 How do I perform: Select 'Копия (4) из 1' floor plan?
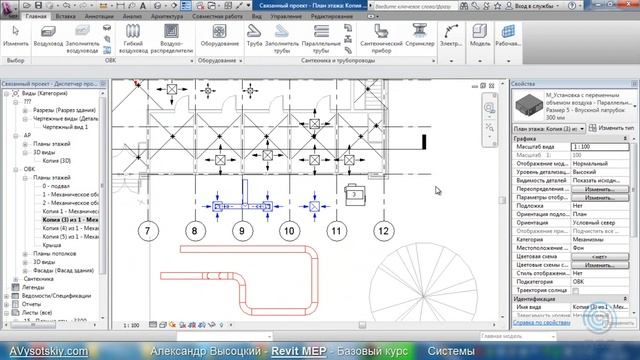(70, 229)
